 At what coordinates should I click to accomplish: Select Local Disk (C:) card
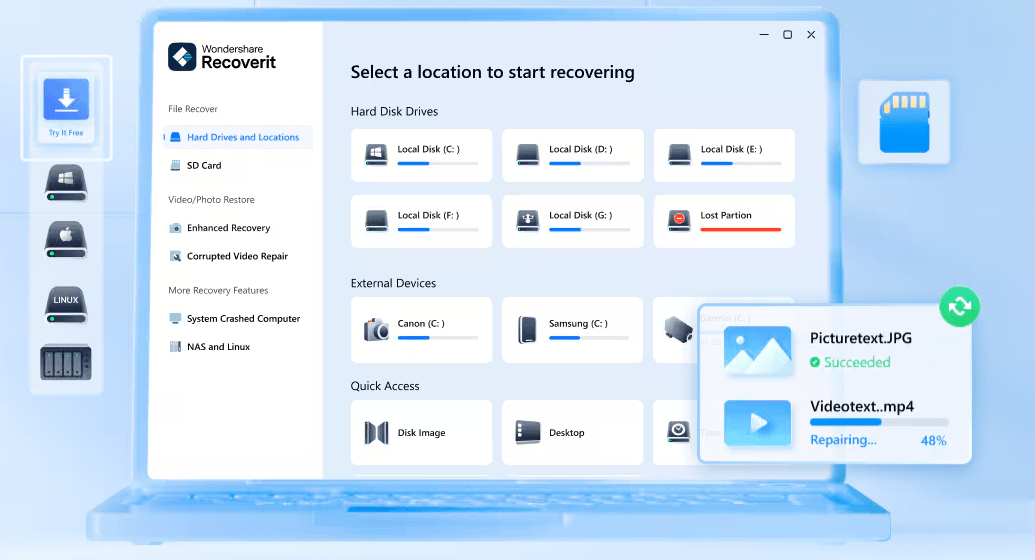421,155
